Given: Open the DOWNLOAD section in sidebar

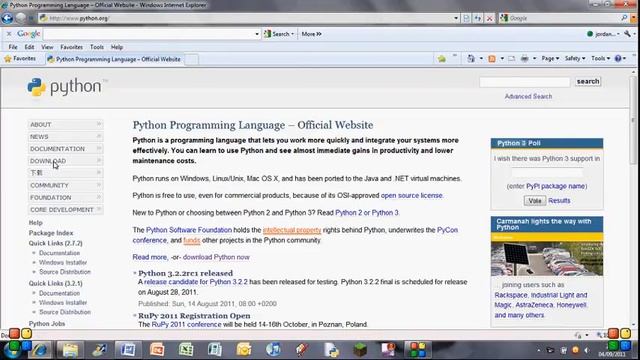Looking at the screenshot, I should 65,161.
